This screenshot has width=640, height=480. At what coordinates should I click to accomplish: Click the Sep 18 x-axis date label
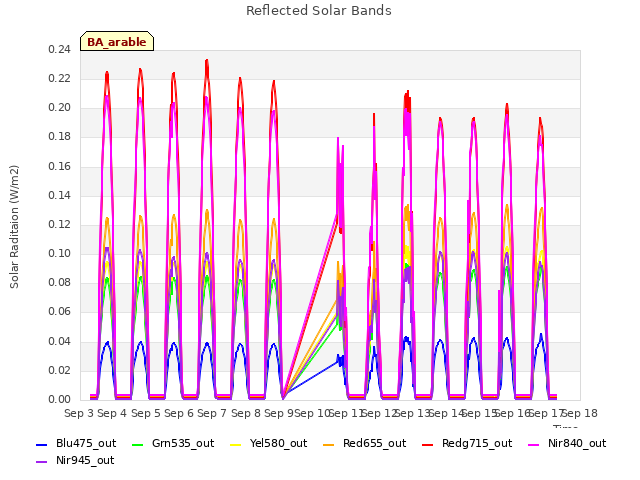pyautogui.click(x=580, y=413)
